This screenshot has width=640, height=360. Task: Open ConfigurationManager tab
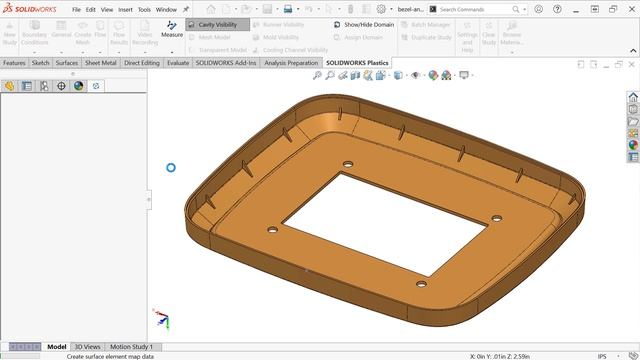coord(44,86)
